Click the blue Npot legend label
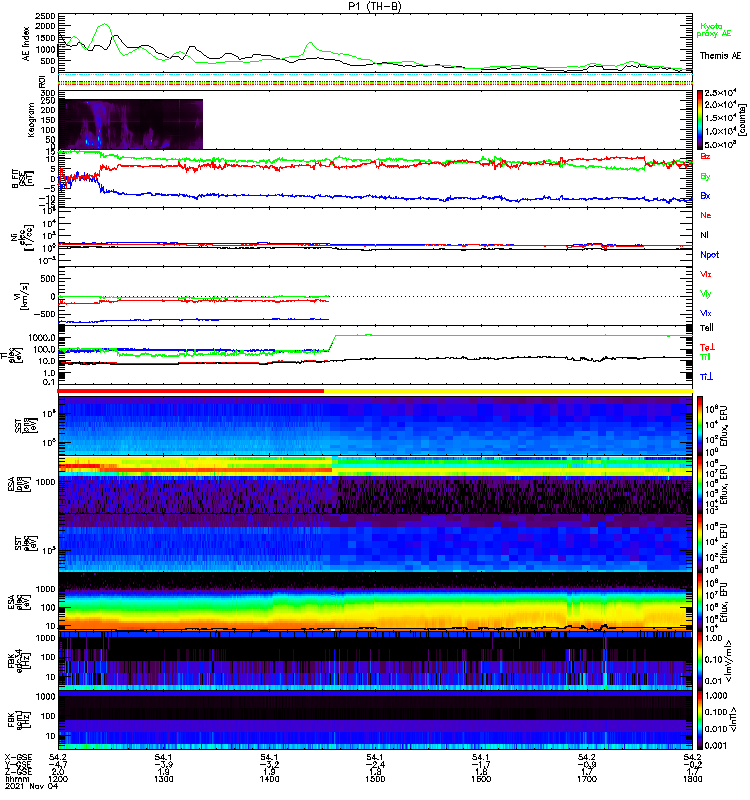The width and height of the screenshot is (750, 800). click(710, 255)
